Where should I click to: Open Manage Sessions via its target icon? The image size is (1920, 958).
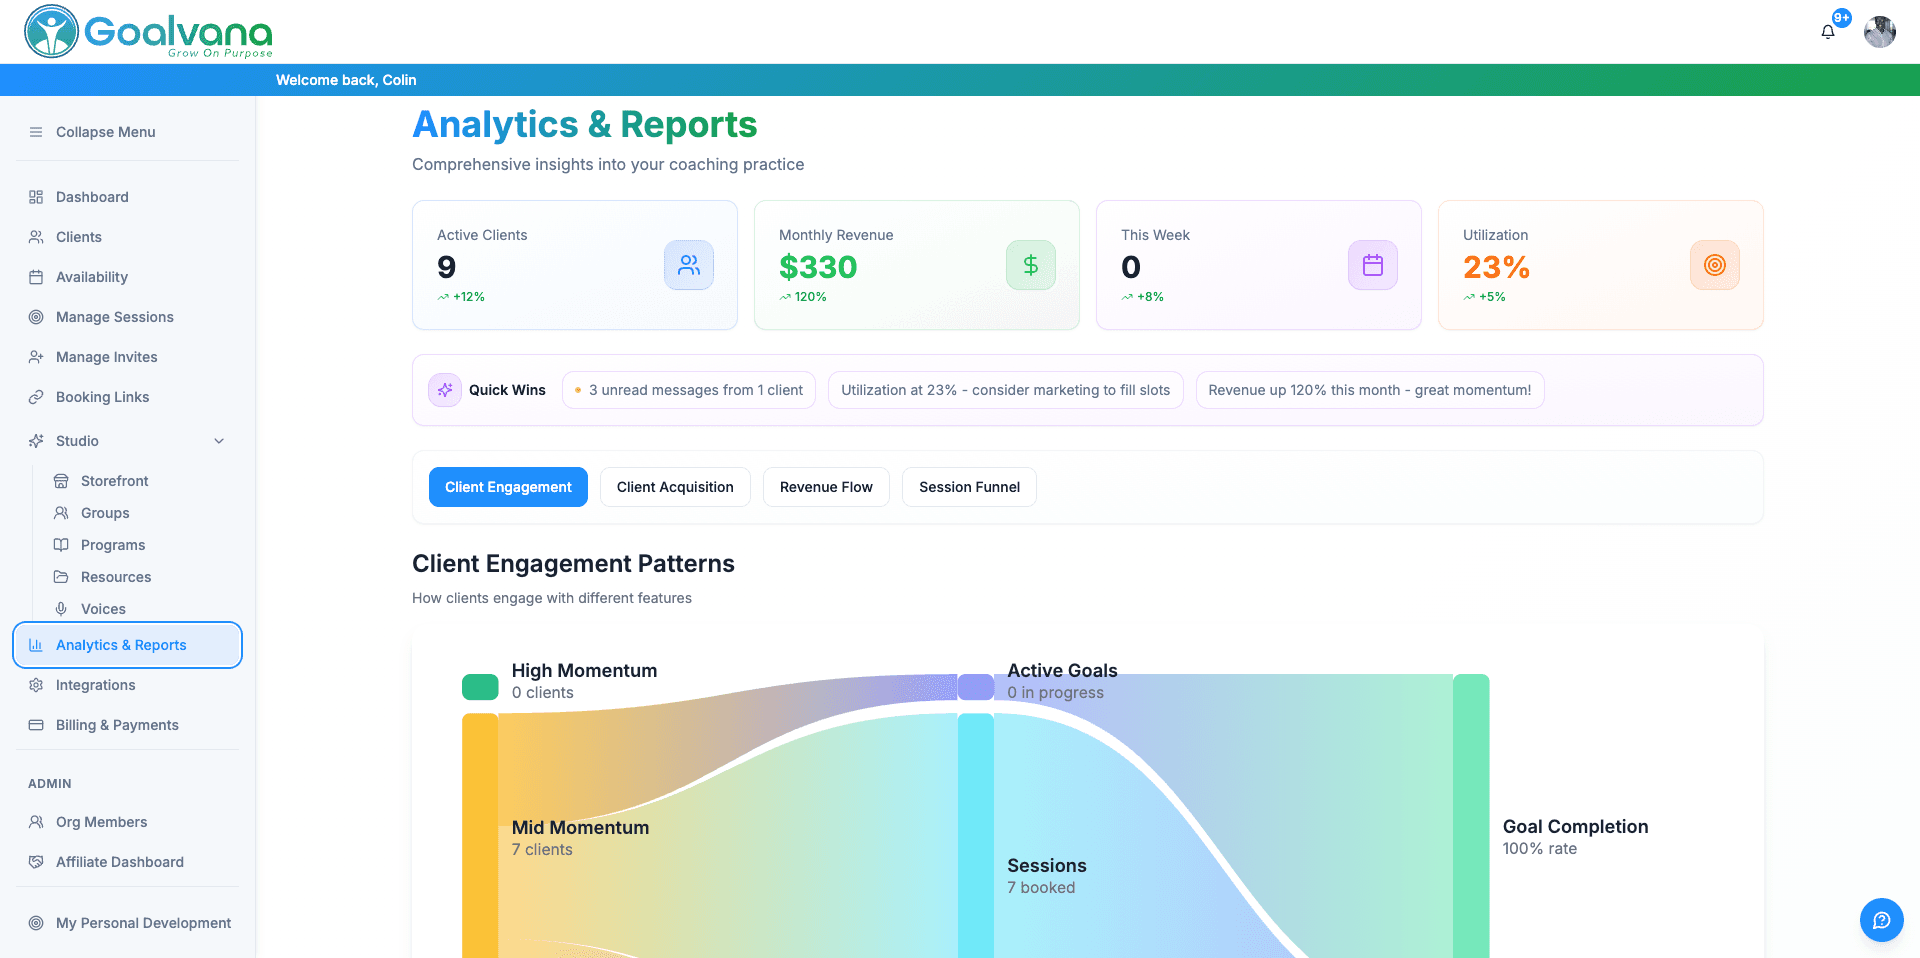pos(36,317)
